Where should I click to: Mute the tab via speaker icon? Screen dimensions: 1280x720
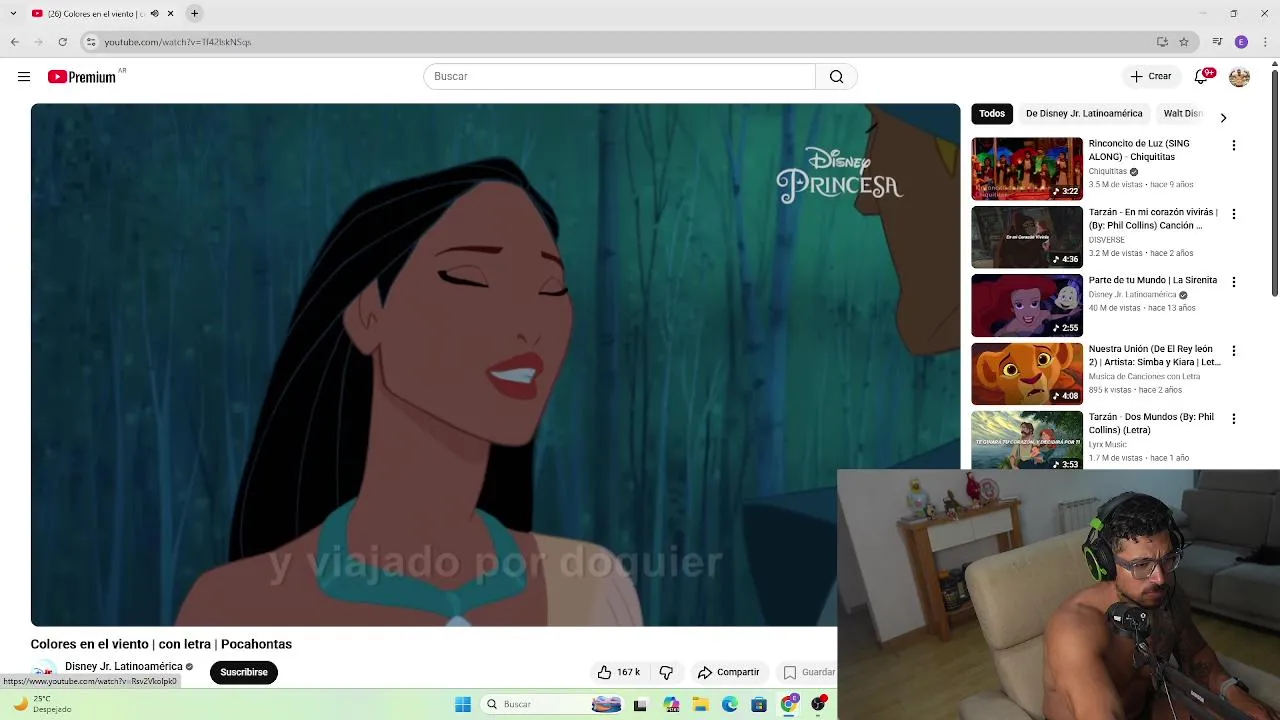154,14
